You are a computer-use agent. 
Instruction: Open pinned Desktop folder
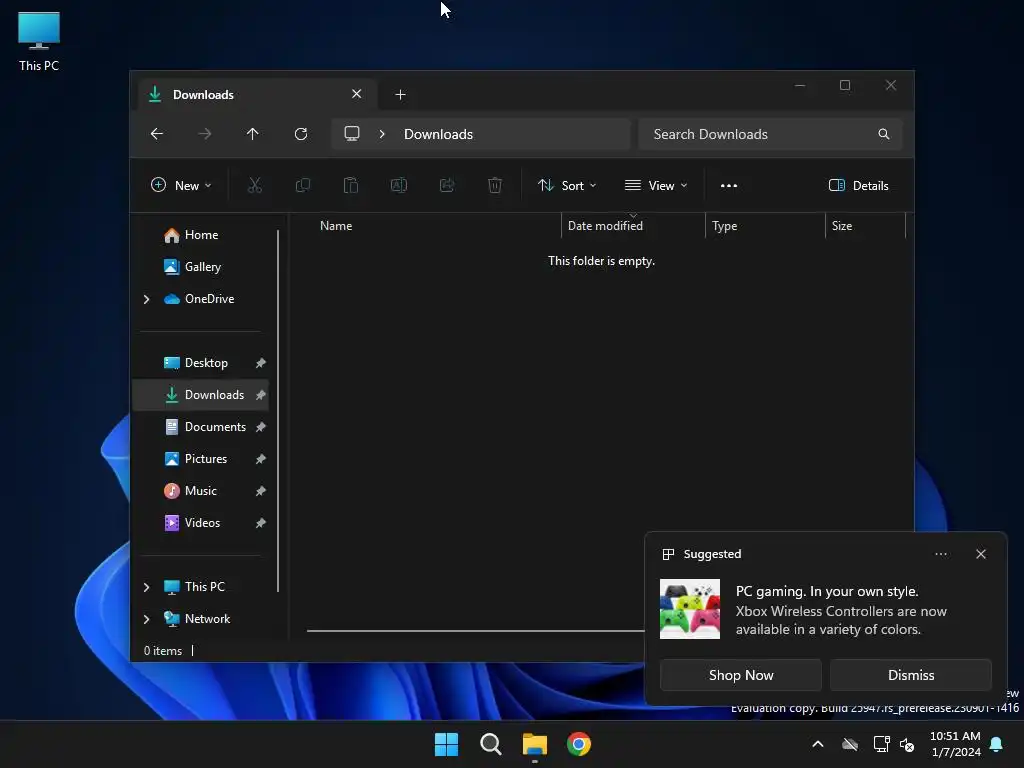click(200, 363)
